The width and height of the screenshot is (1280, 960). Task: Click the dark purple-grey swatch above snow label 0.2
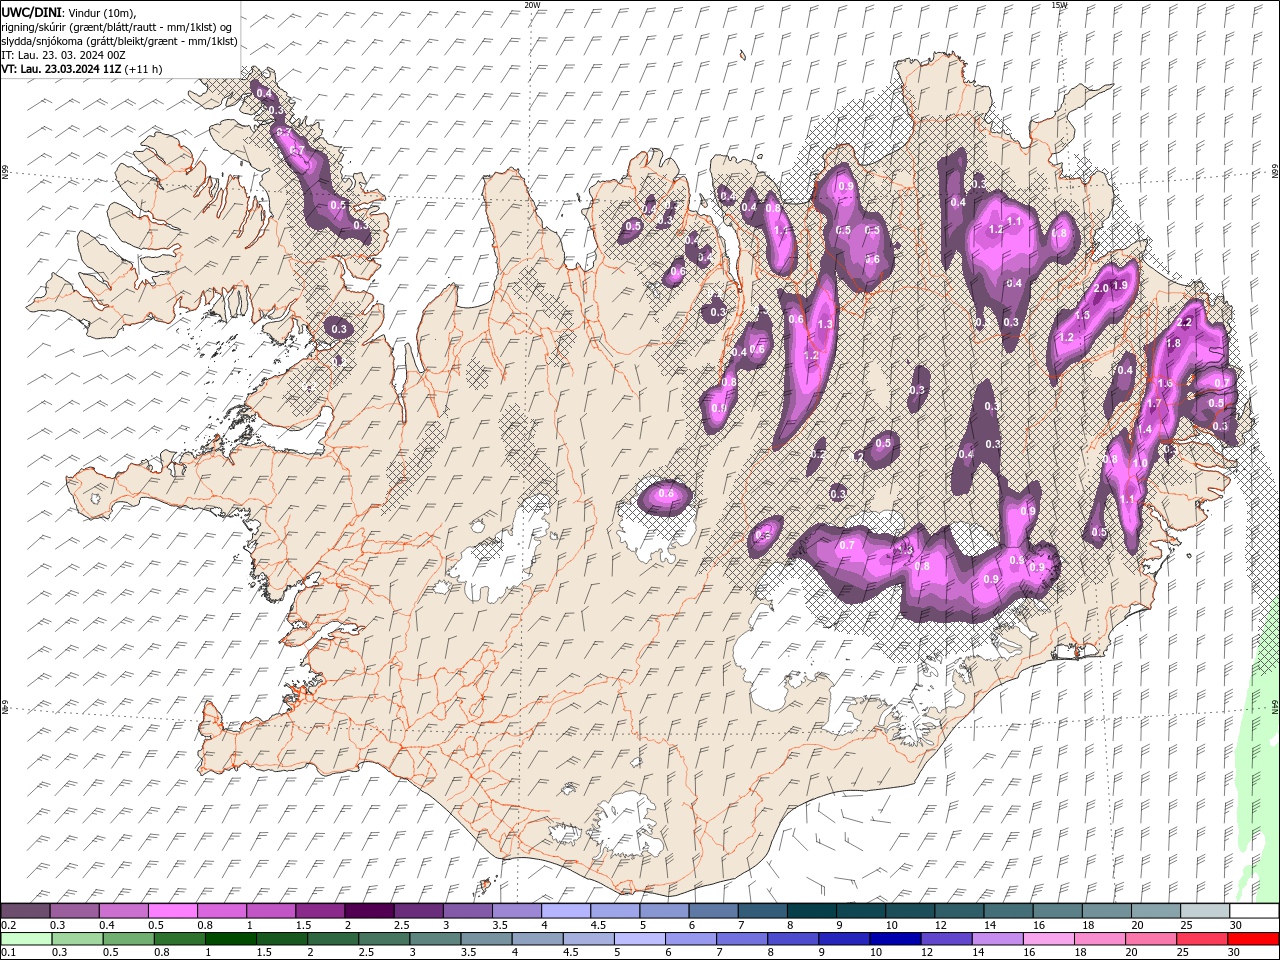(x=25, y=911)
